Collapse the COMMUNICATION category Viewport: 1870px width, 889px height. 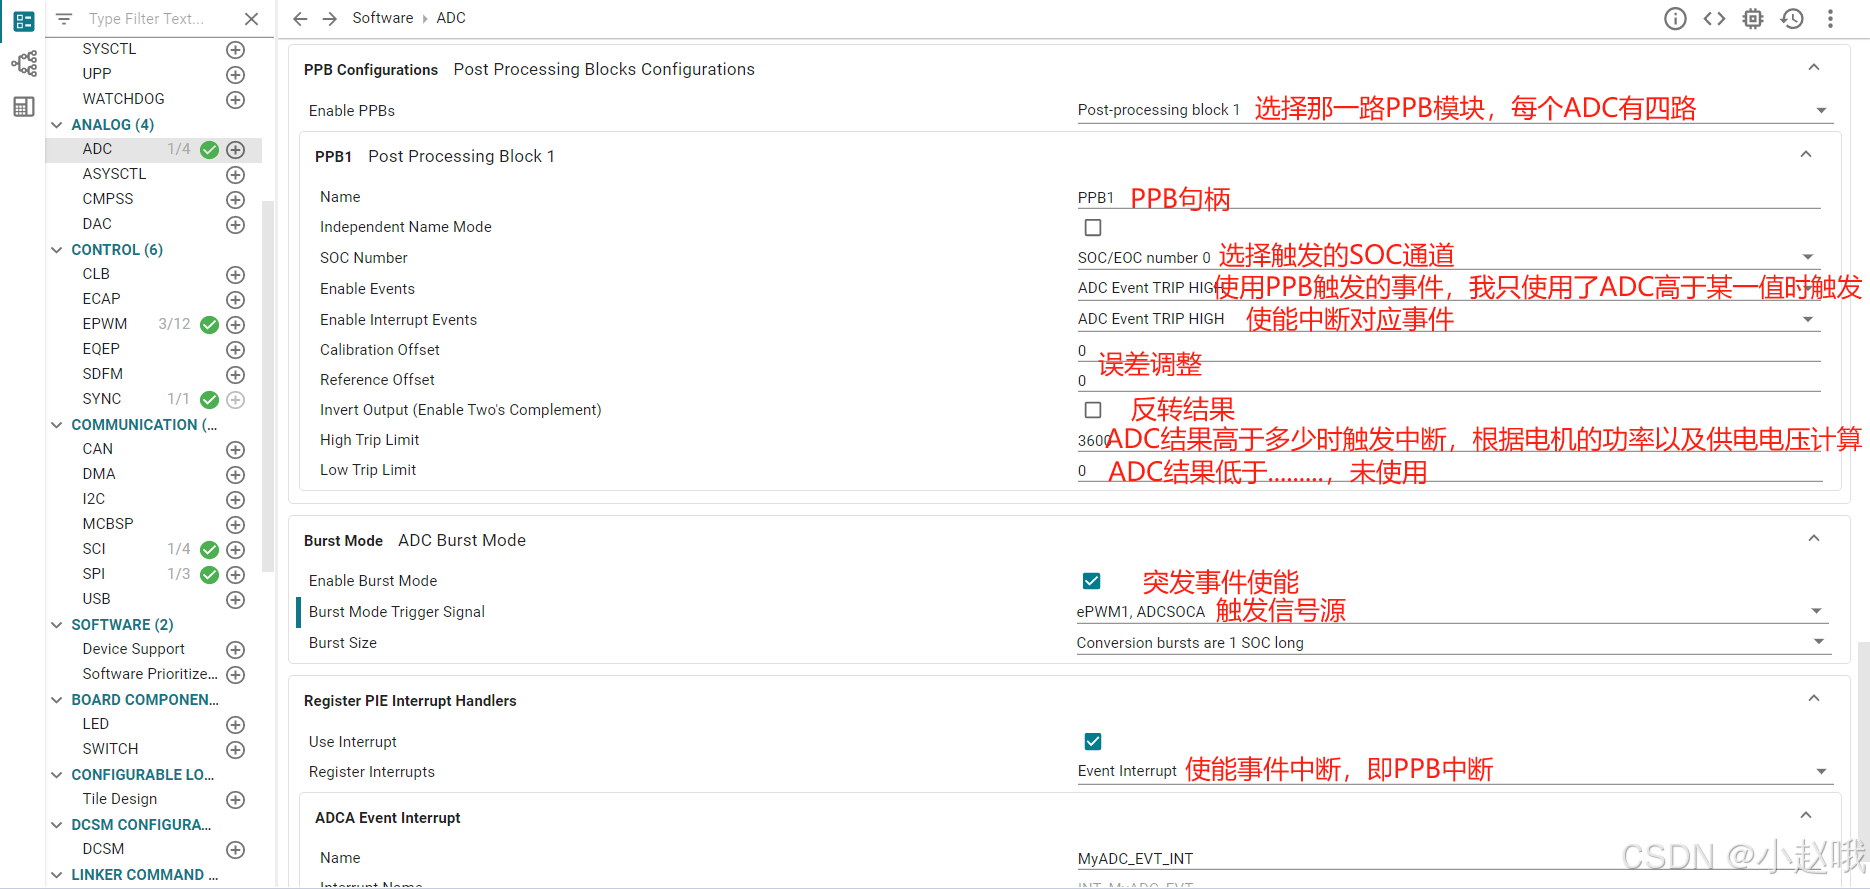(x=57, y=425)
